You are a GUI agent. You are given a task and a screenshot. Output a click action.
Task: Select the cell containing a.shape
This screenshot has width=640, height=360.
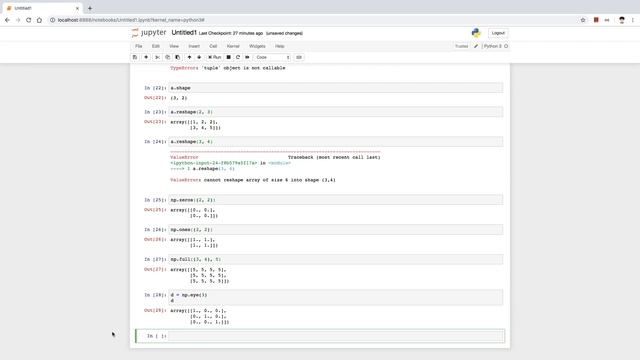(x=336, y=88)
